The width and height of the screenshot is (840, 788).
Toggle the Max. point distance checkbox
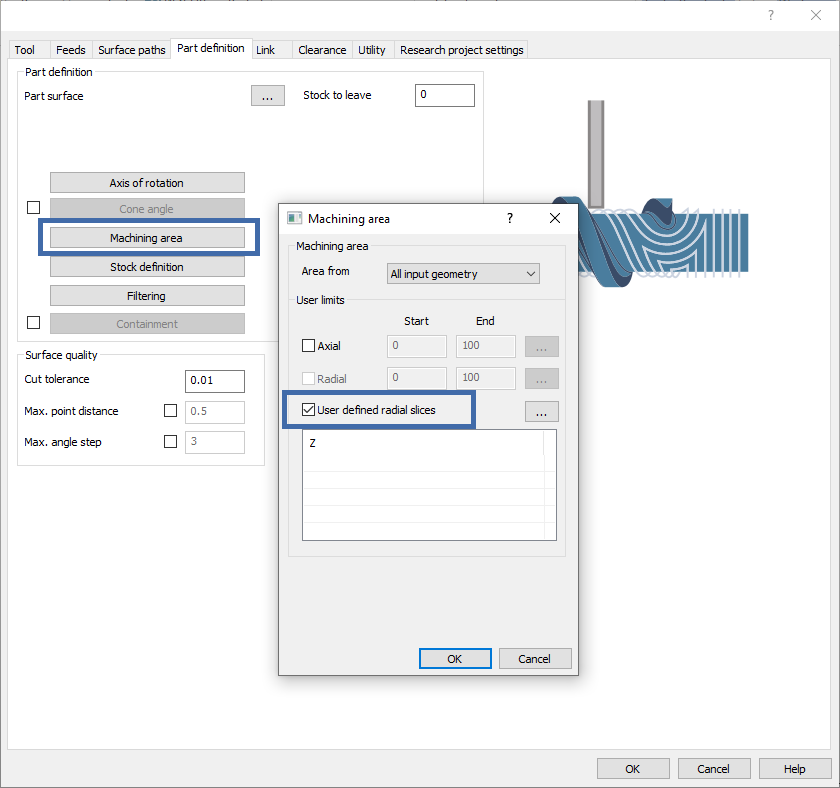pyautogui.click(x=170, y=410)
